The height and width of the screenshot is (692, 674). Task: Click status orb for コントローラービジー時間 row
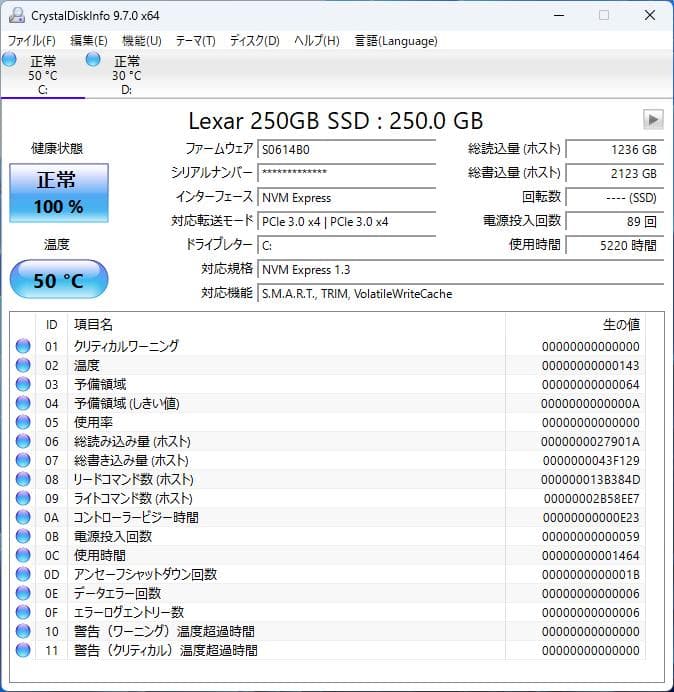click(23, 517)
